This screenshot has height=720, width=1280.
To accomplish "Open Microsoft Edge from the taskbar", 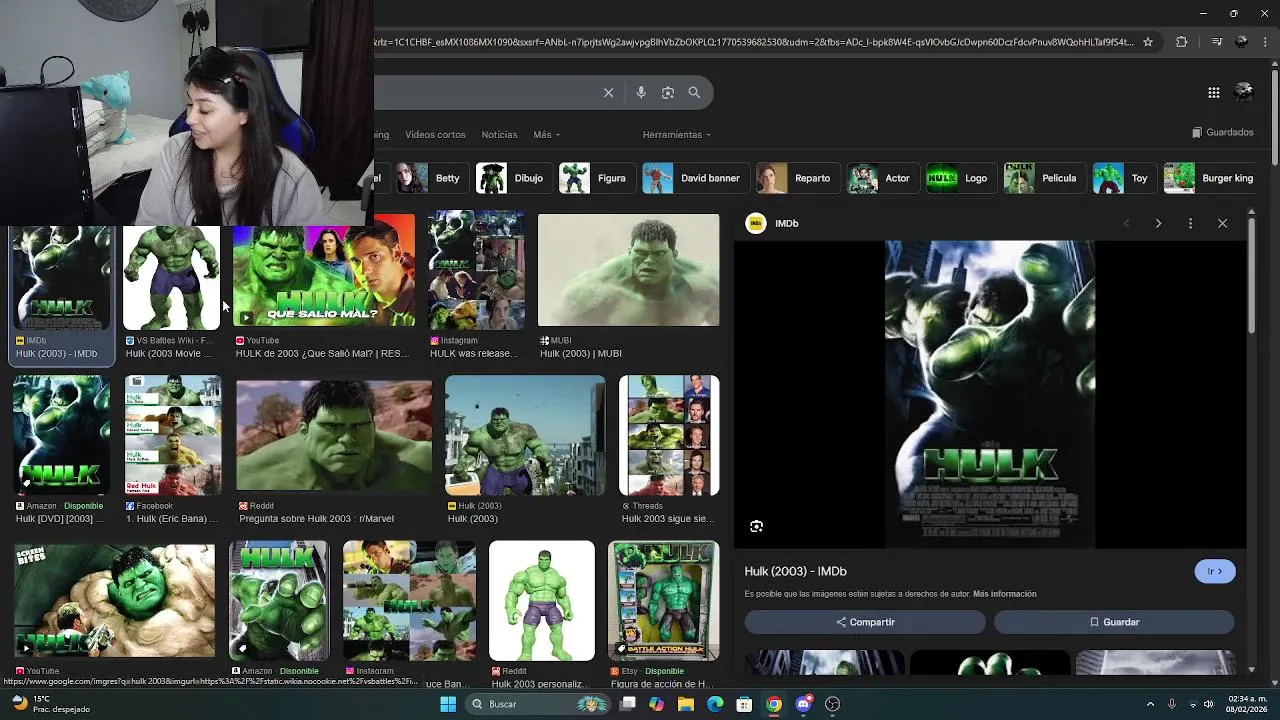I will (715, 704).
